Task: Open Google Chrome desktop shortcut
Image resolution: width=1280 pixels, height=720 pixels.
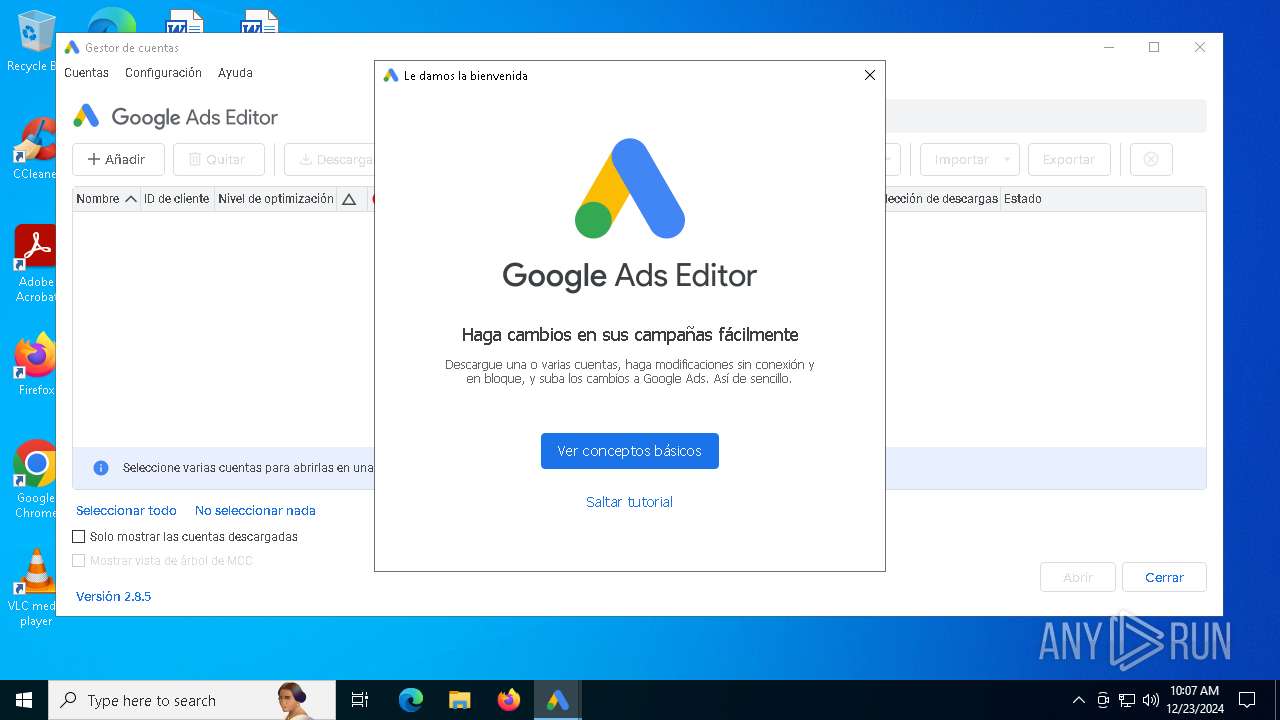Action: [x=34, y=479]
